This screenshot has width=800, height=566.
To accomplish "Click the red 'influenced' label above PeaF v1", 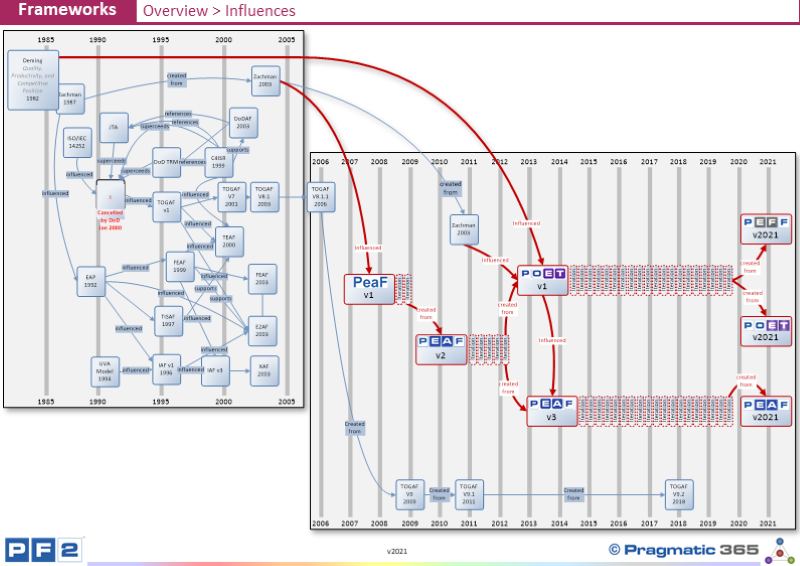I will click(368, 248).
